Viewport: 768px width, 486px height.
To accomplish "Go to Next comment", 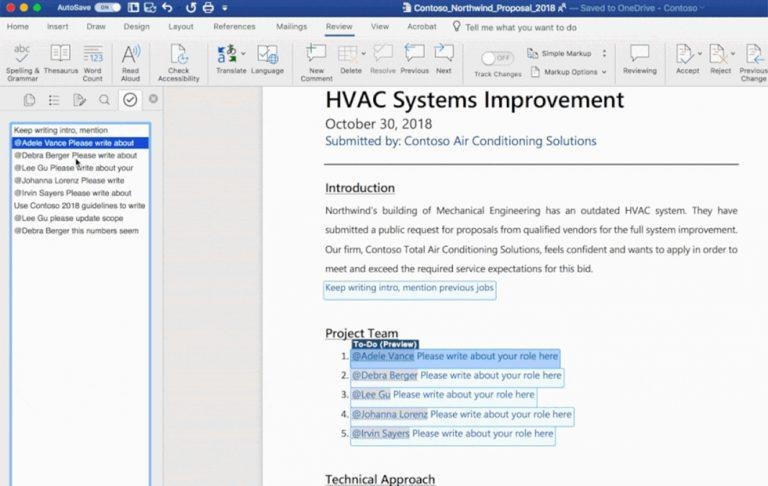I will 444,59.
